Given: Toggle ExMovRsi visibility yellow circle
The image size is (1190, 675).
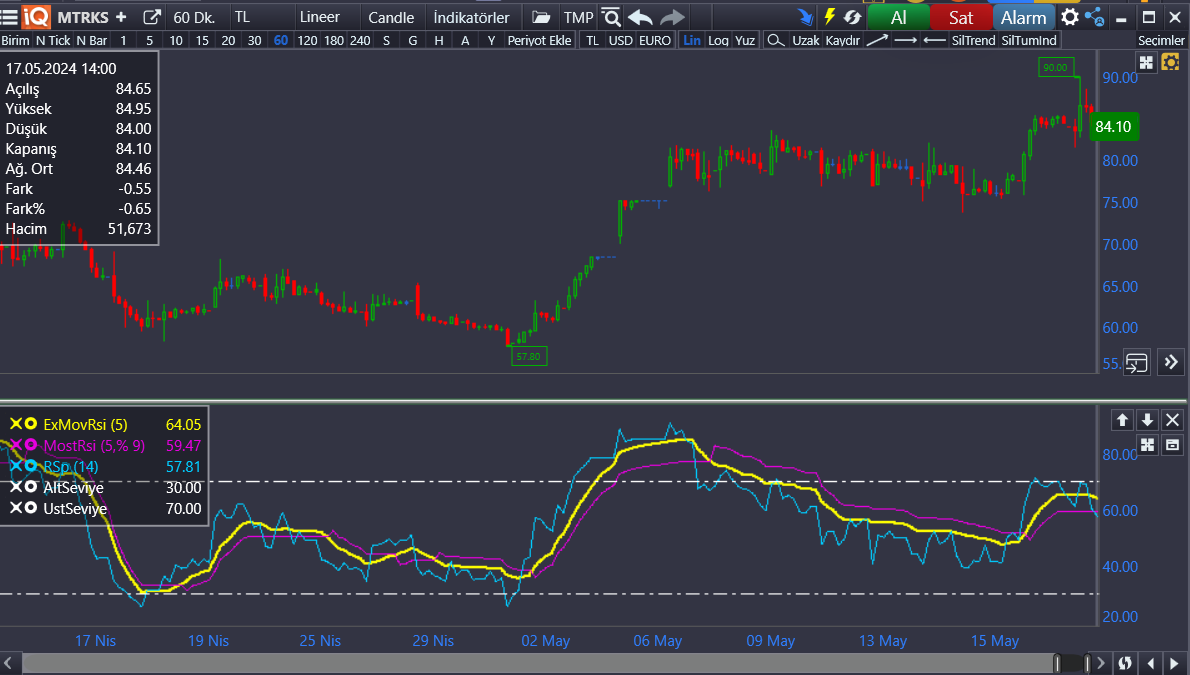Looking at the screenshot, I should coord(30,424).
